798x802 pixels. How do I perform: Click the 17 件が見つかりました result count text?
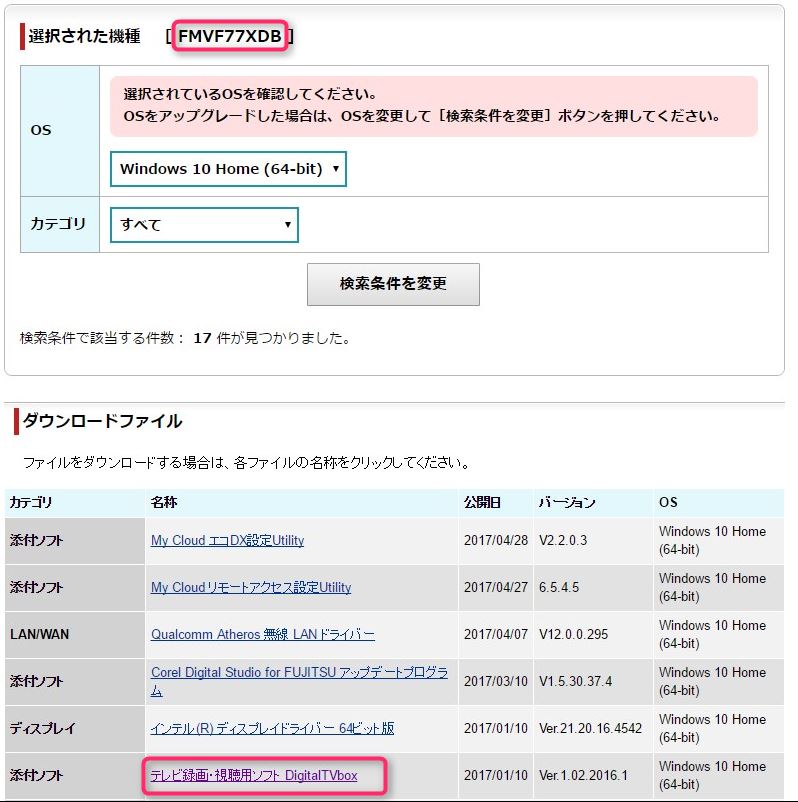tap(272, 338)
